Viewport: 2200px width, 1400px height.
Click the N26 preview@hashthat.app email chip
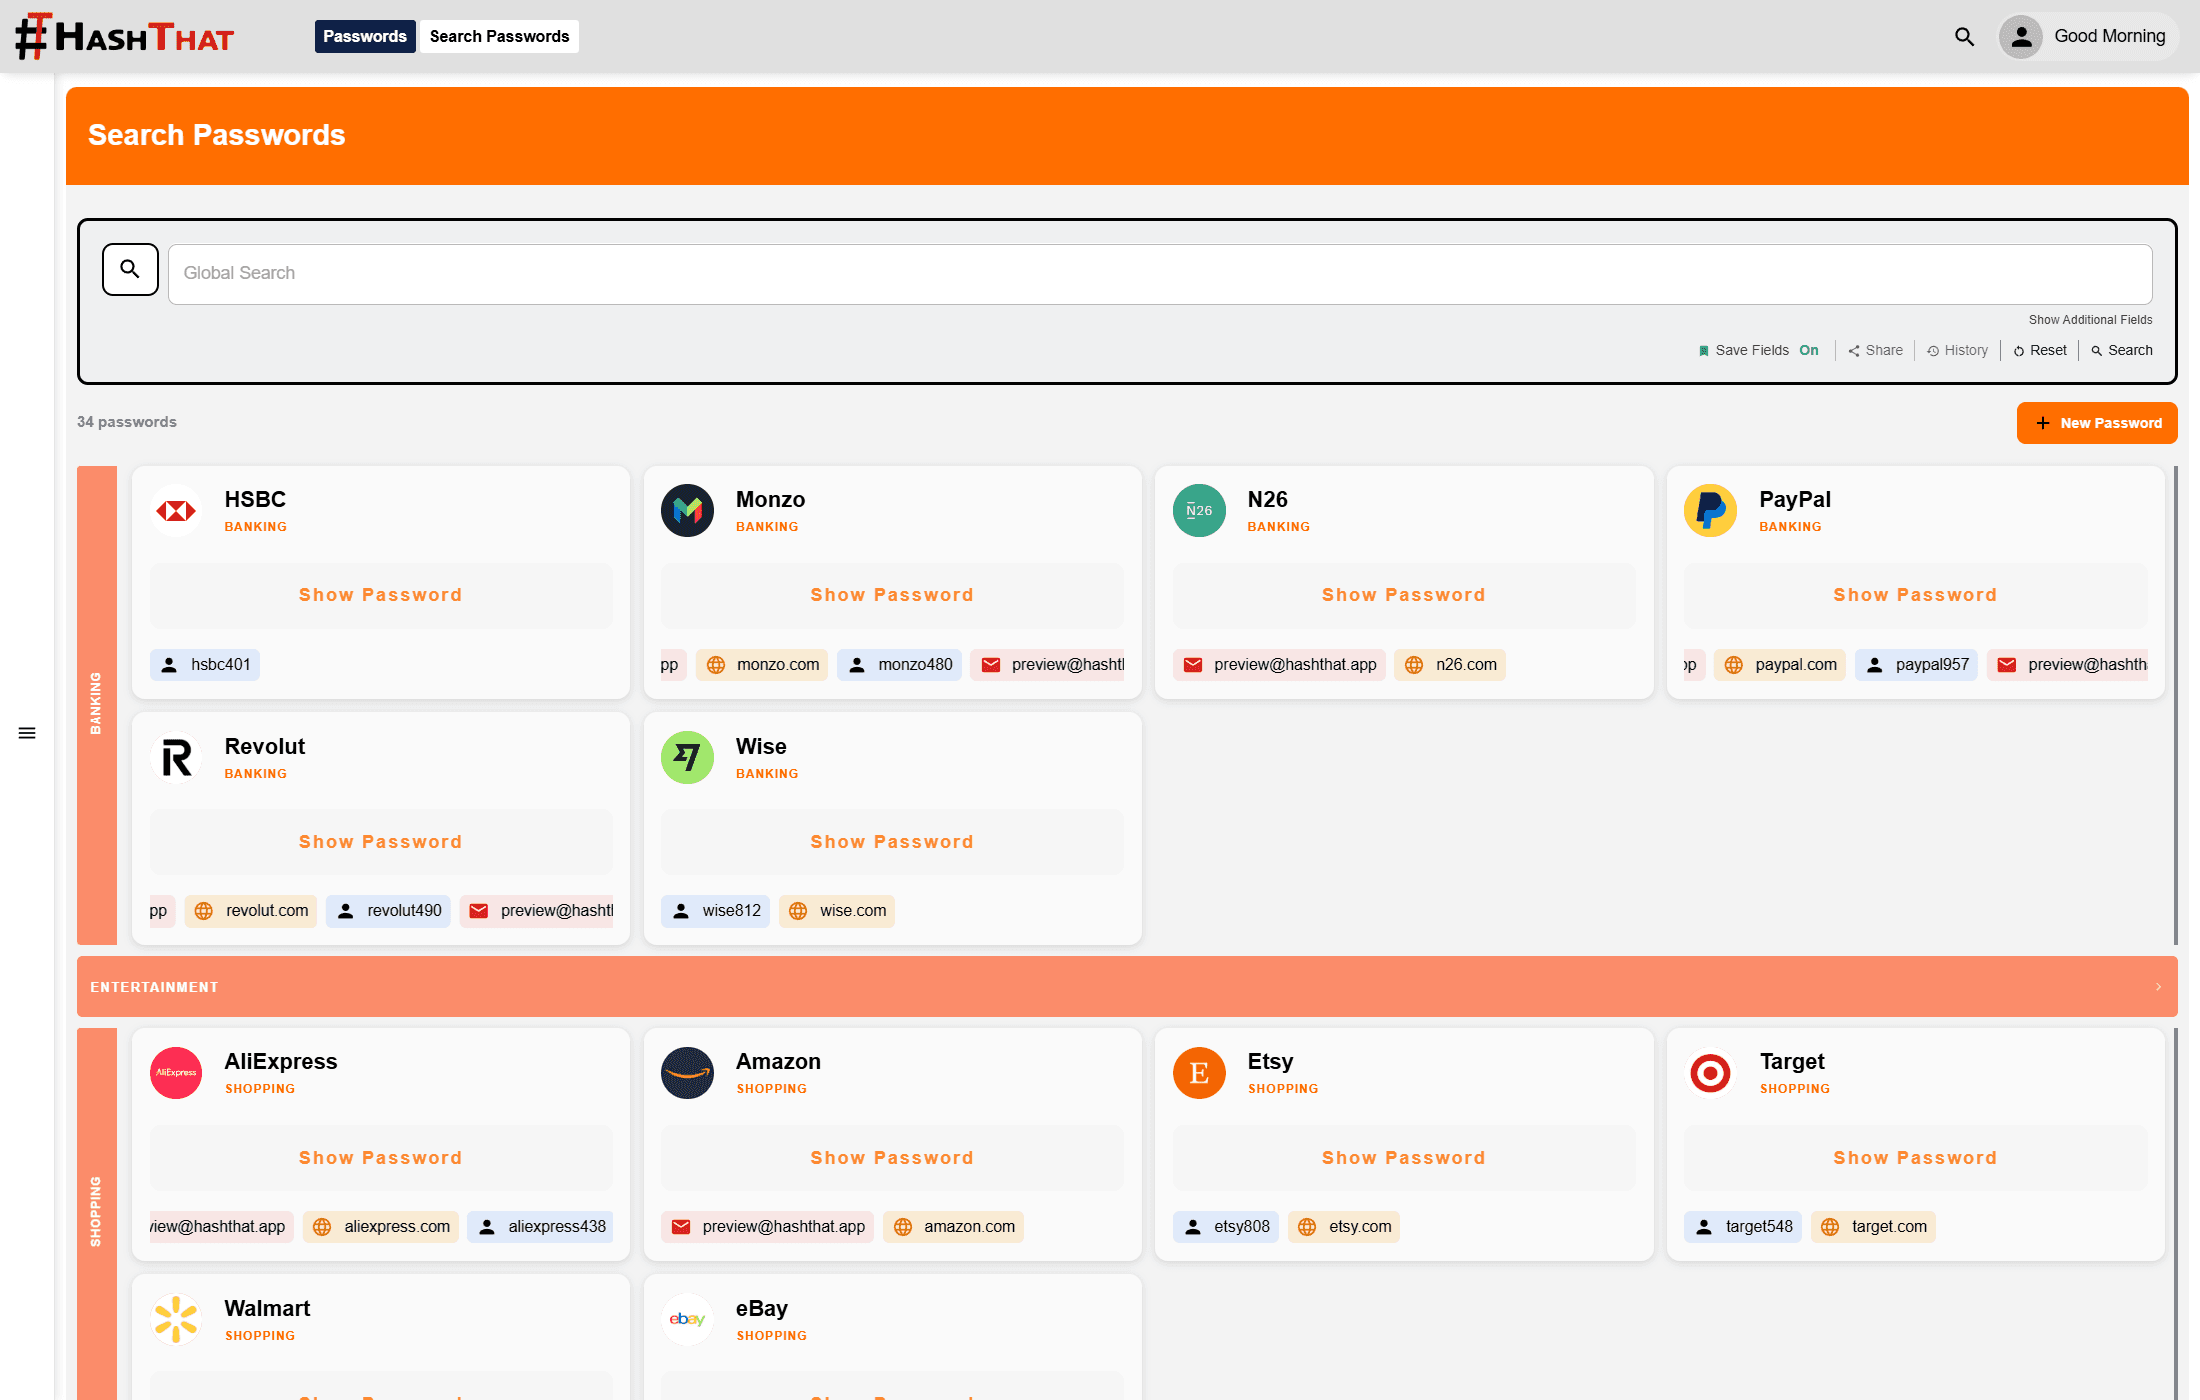coord(1279,664)
